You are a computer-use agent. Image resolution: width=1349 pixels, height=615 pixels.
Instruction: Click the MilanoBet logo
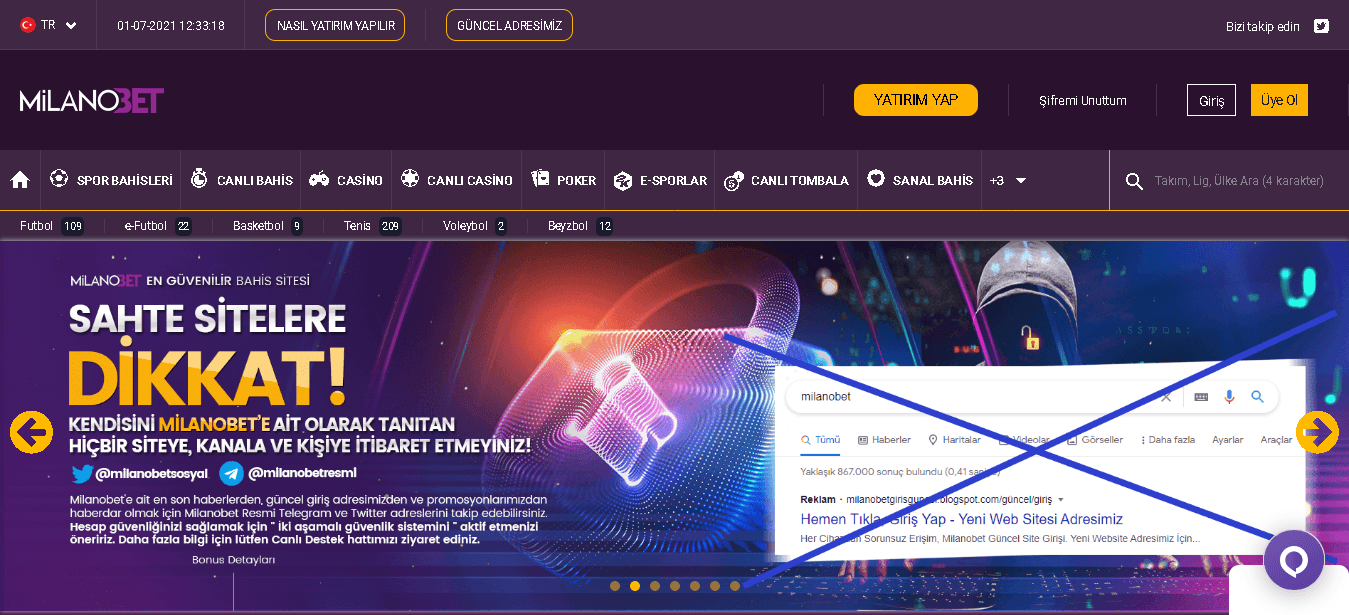pyautogui.click(x=92, y=100)
